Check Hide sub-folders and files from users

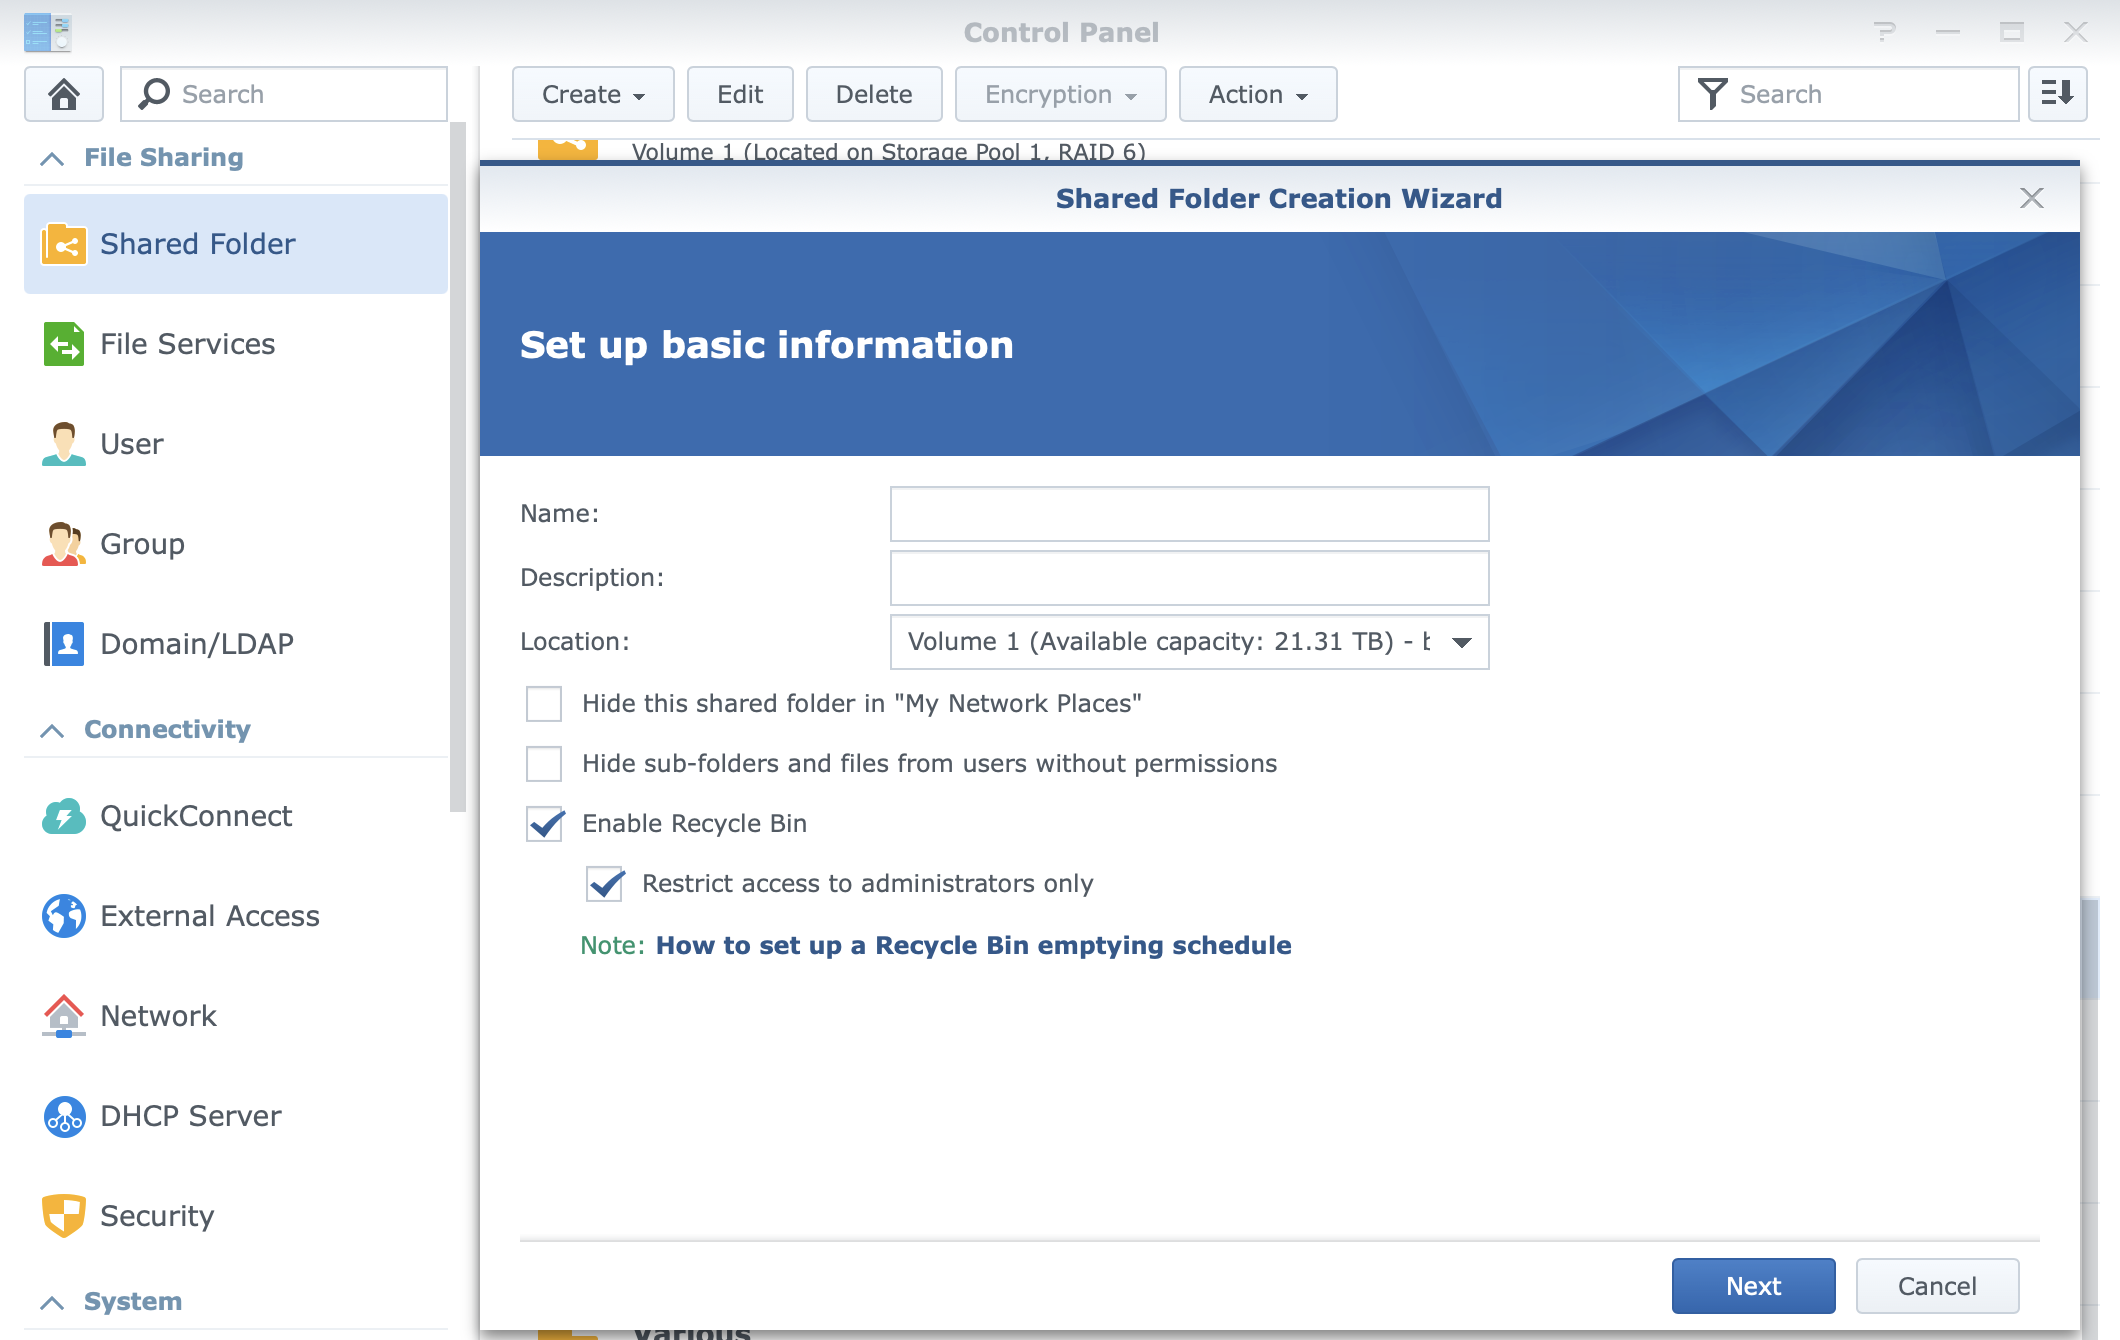544,764
